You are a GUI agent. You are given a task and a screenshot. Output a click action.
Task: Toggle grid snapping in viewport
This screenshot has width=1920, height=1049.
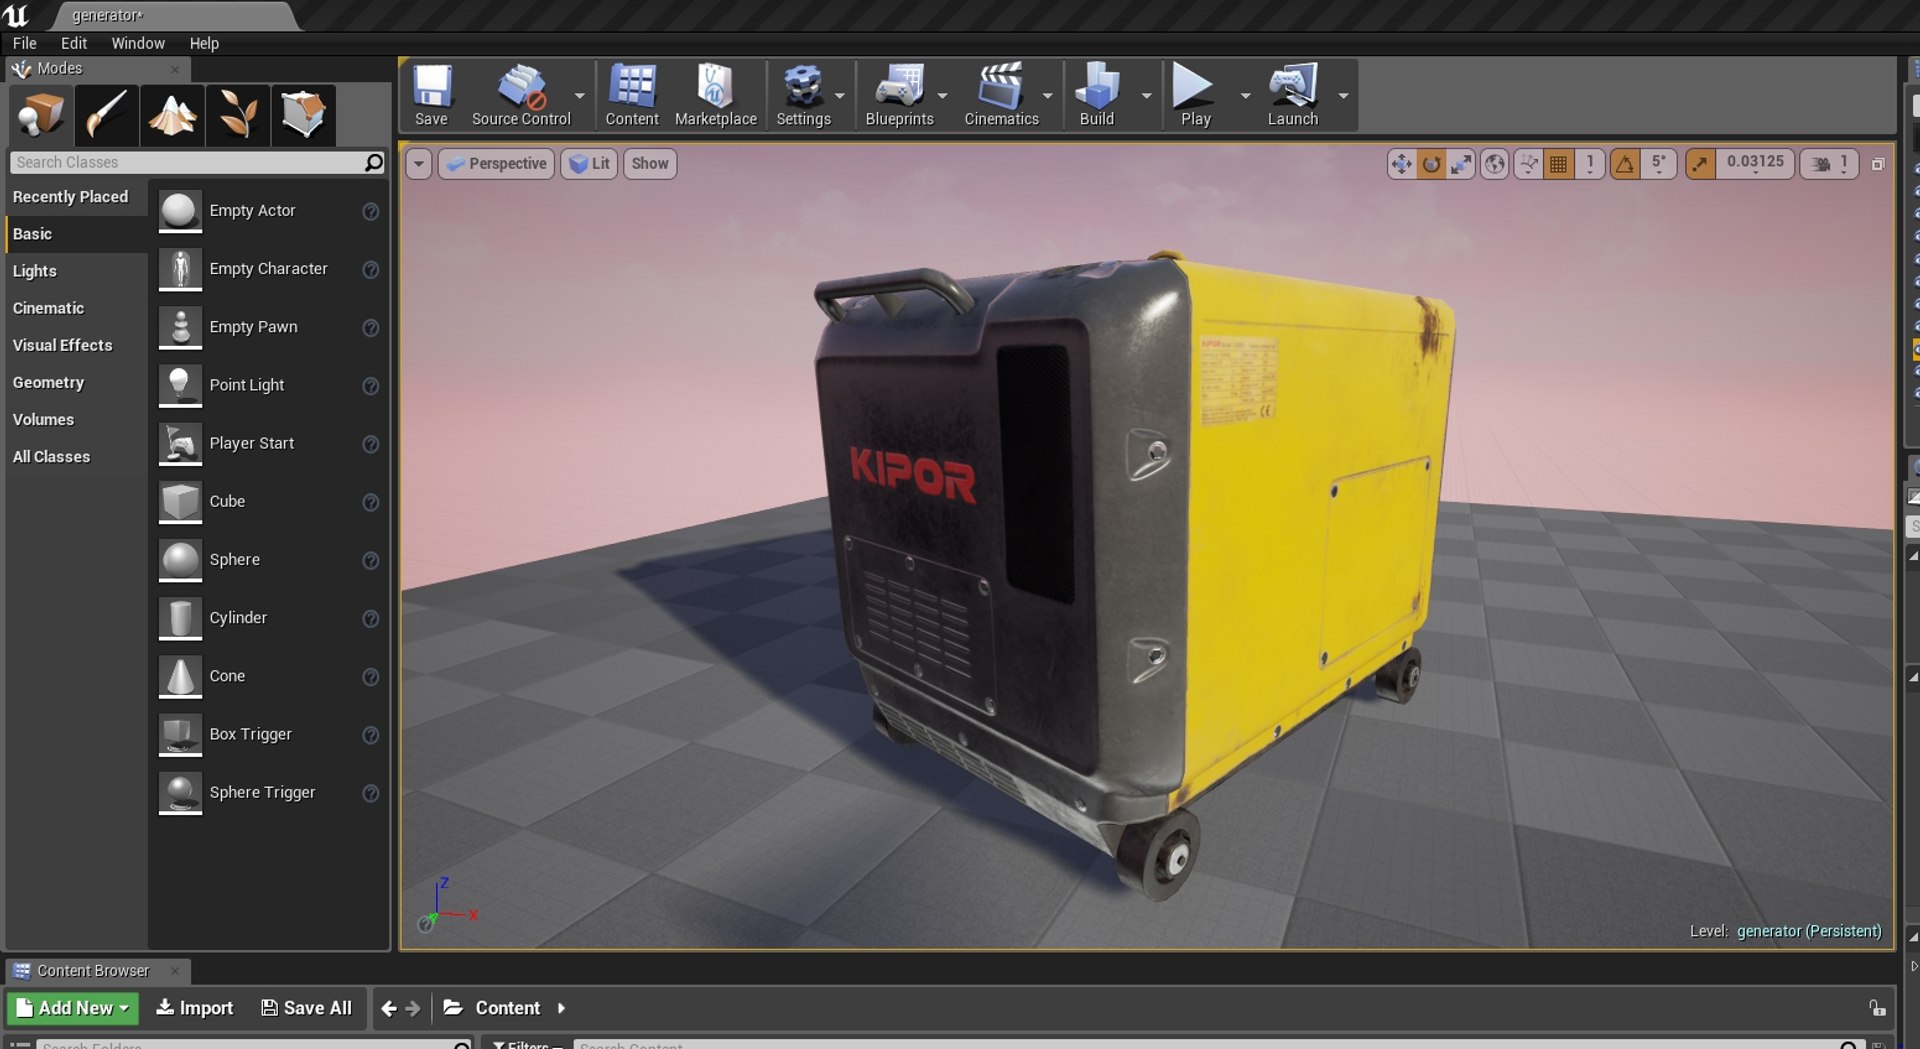(1558, 164)
